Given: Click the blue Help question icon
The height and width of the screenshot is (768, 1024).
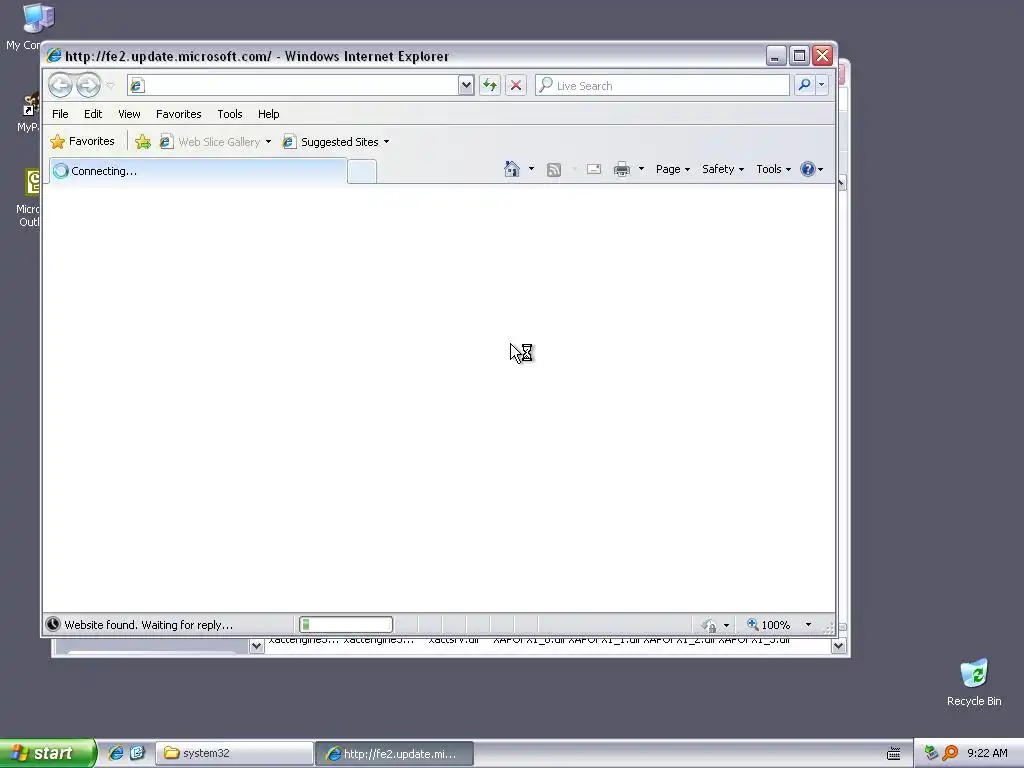Looking at the screenshot, I should pyautogui.click(x=808, y=169).
